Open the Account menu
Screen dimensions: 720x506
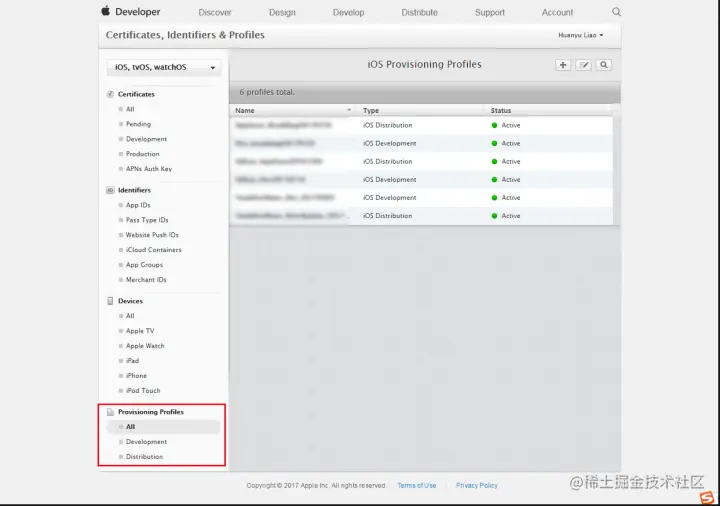pos(557,12)
